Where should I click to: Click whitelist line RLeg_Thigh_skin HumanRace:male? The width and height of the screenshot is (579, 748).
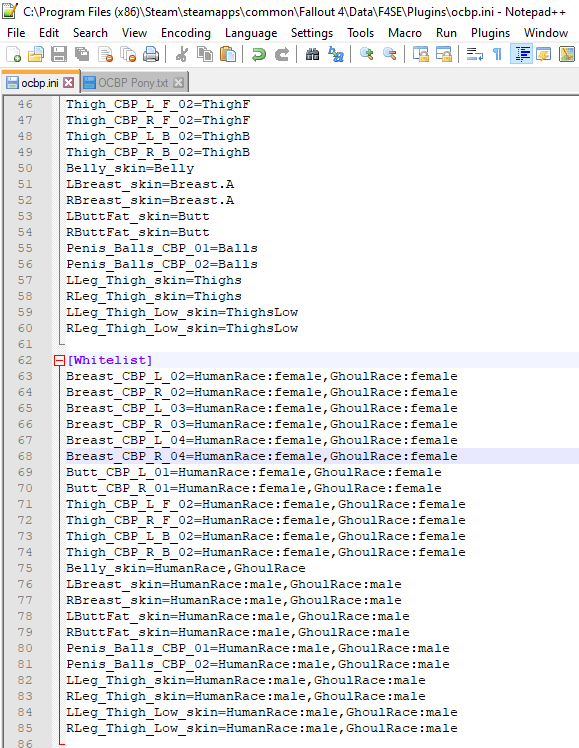click(246, 696)
